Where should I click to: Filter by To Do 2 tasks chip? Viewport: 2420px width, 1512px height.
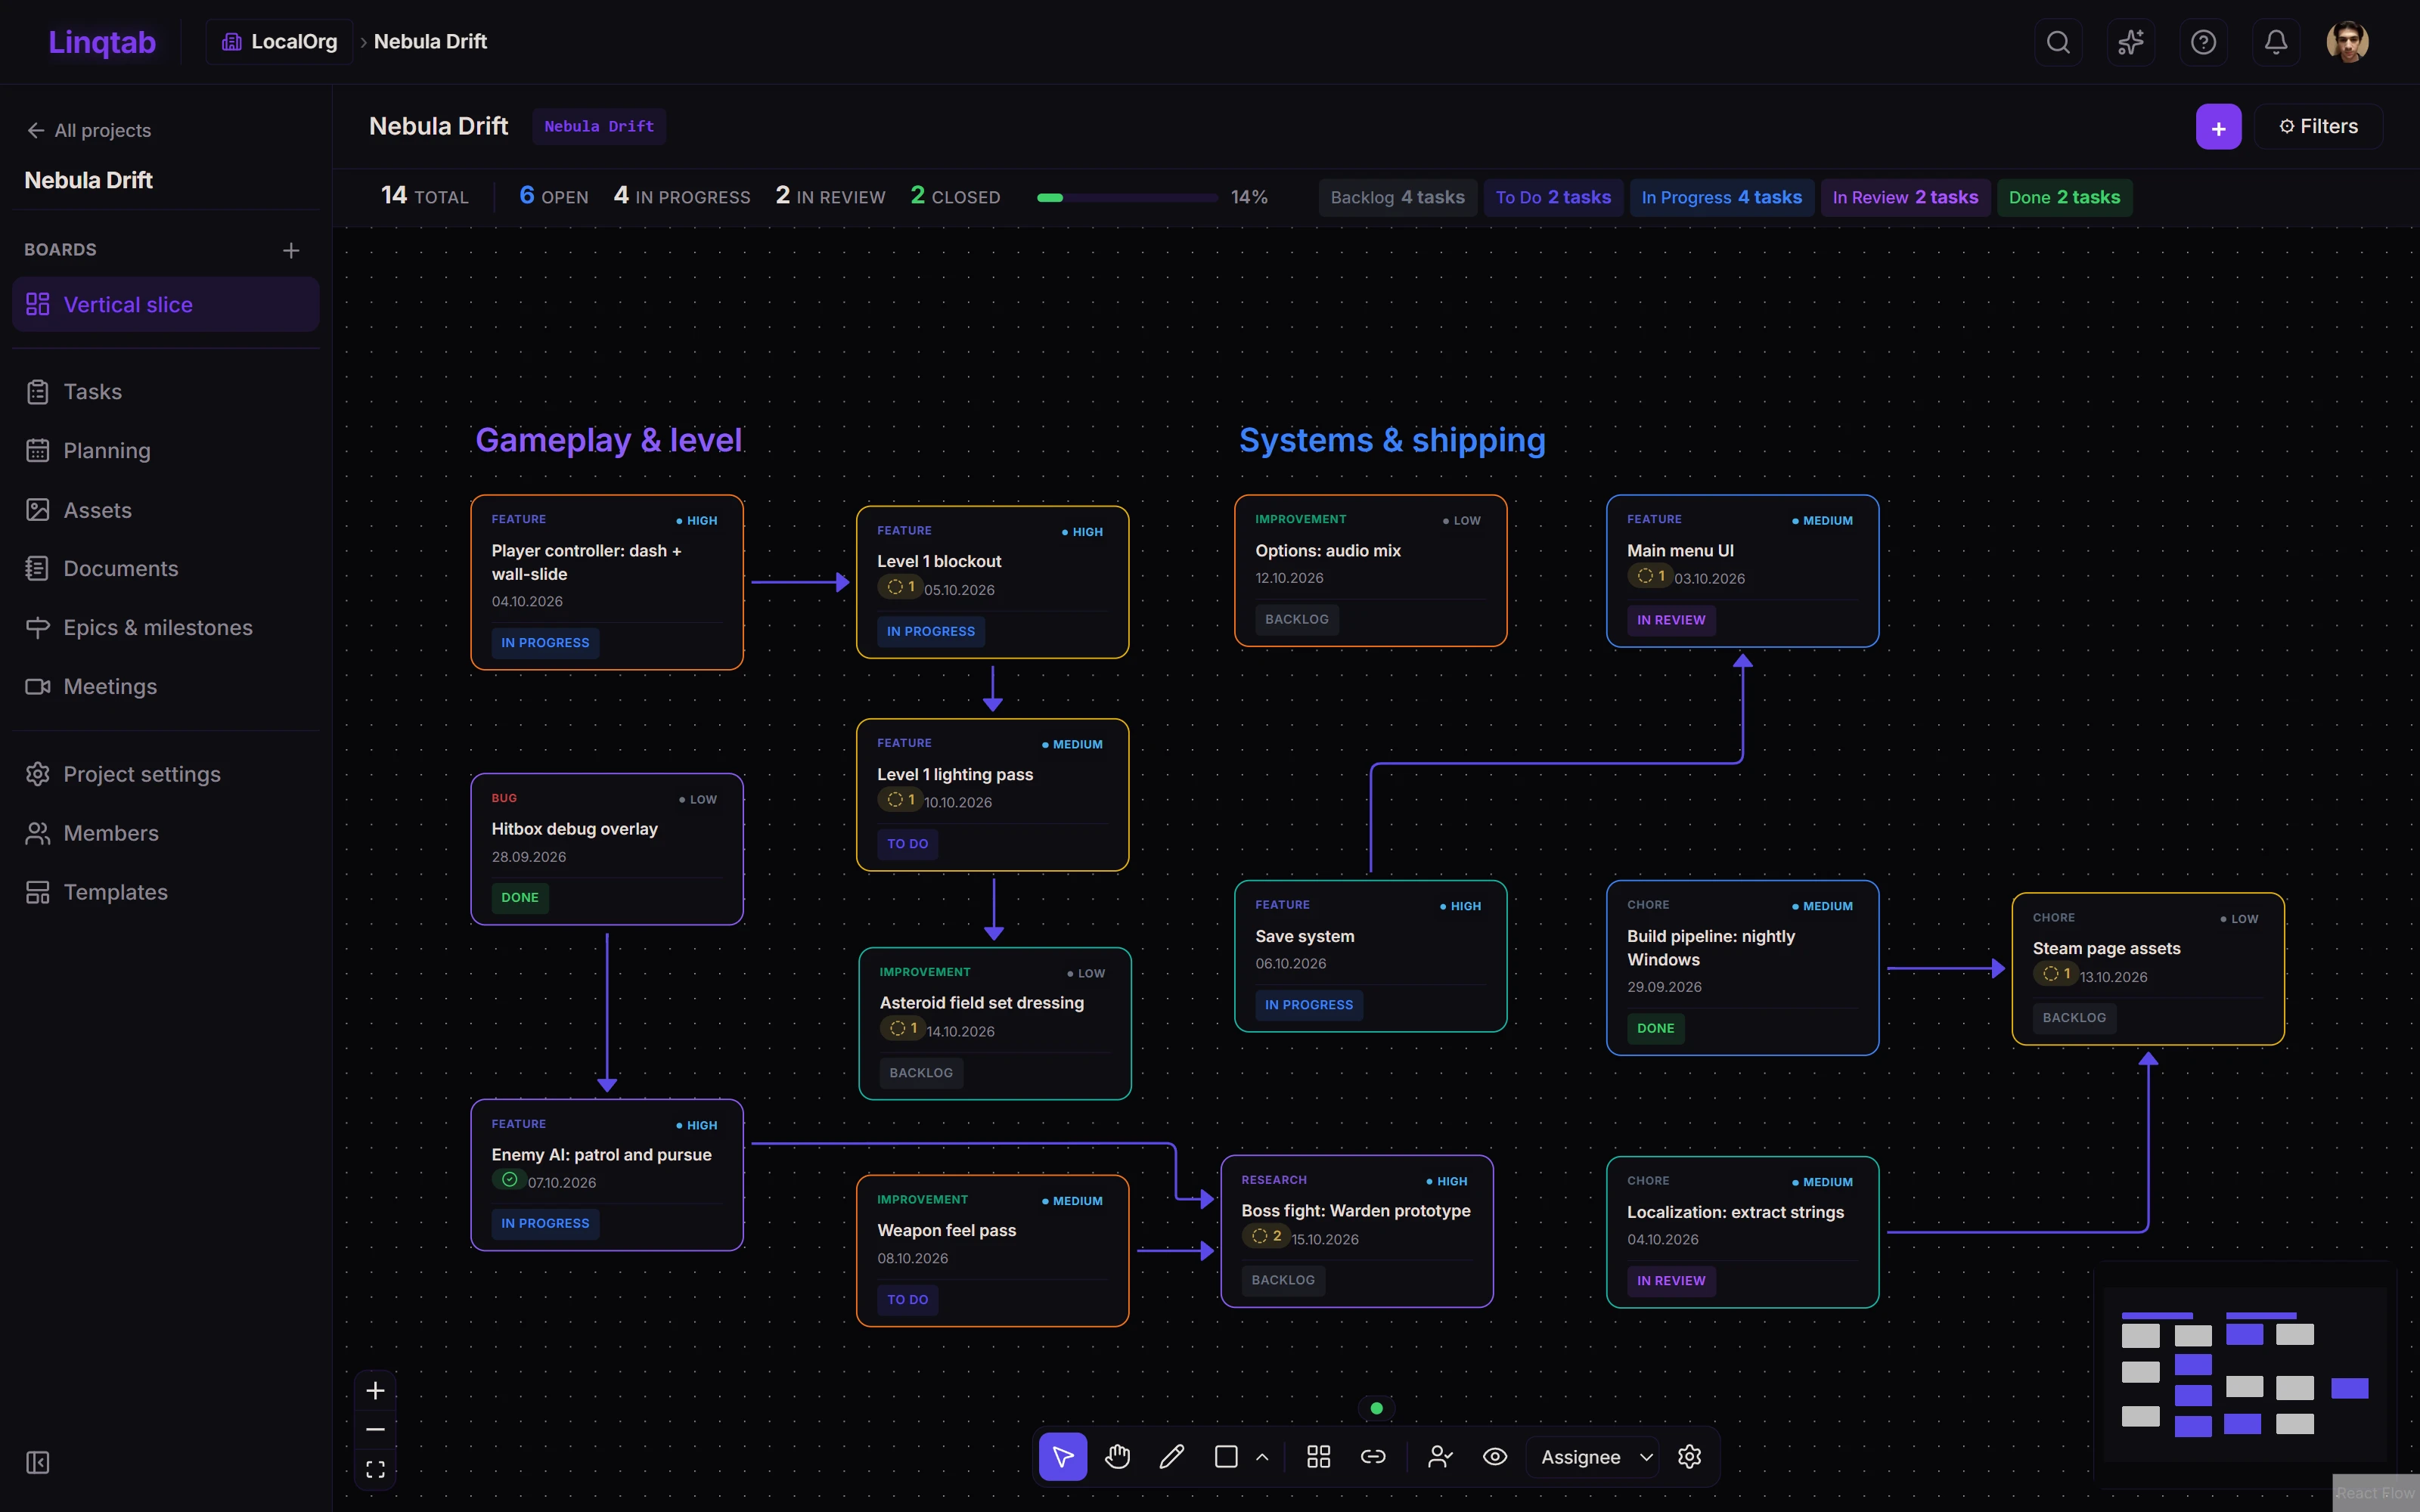1553,197
